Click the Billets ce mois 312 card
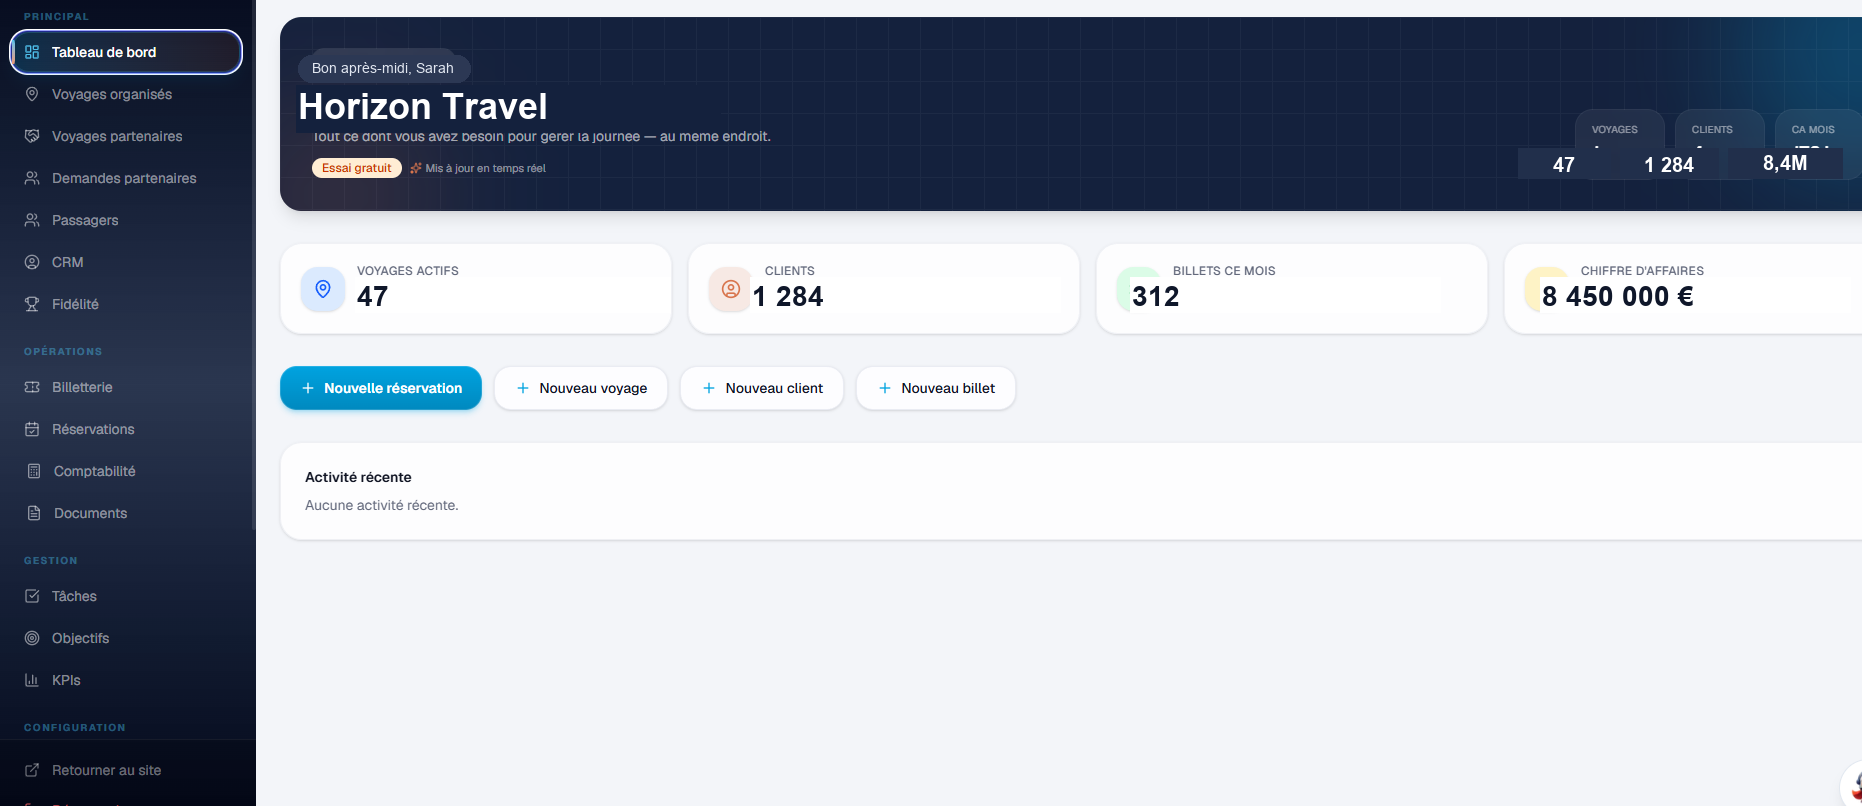Screen dimensions: 1862x806 (1292, 289)
